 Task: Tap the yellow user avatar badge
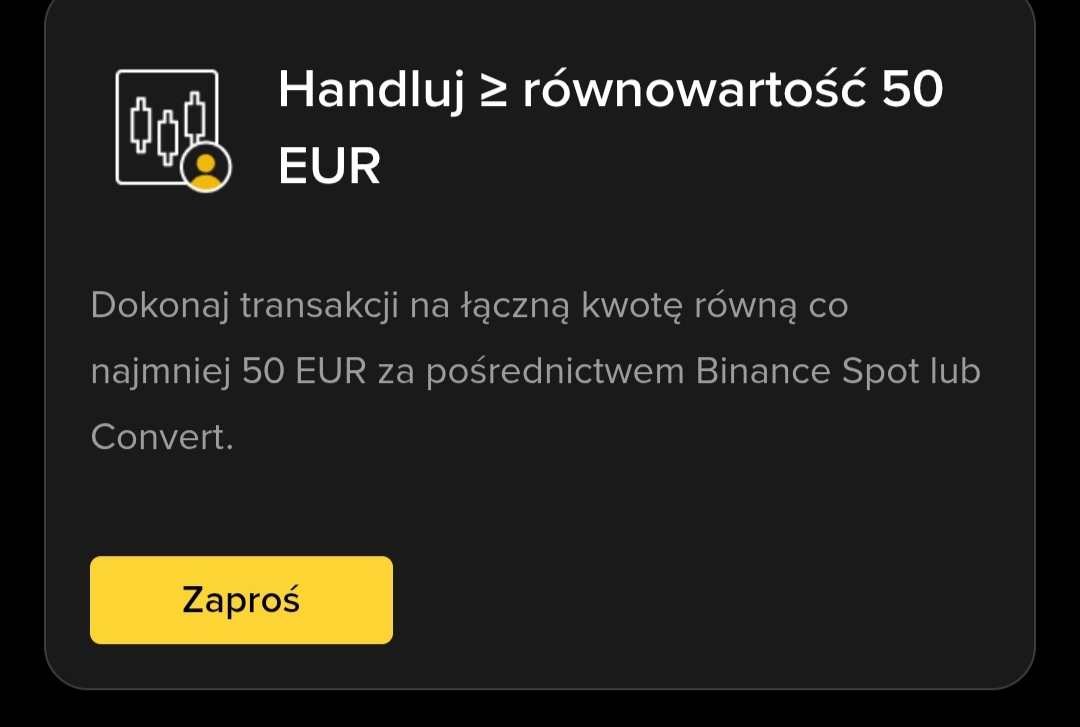[x=206, y=167]
